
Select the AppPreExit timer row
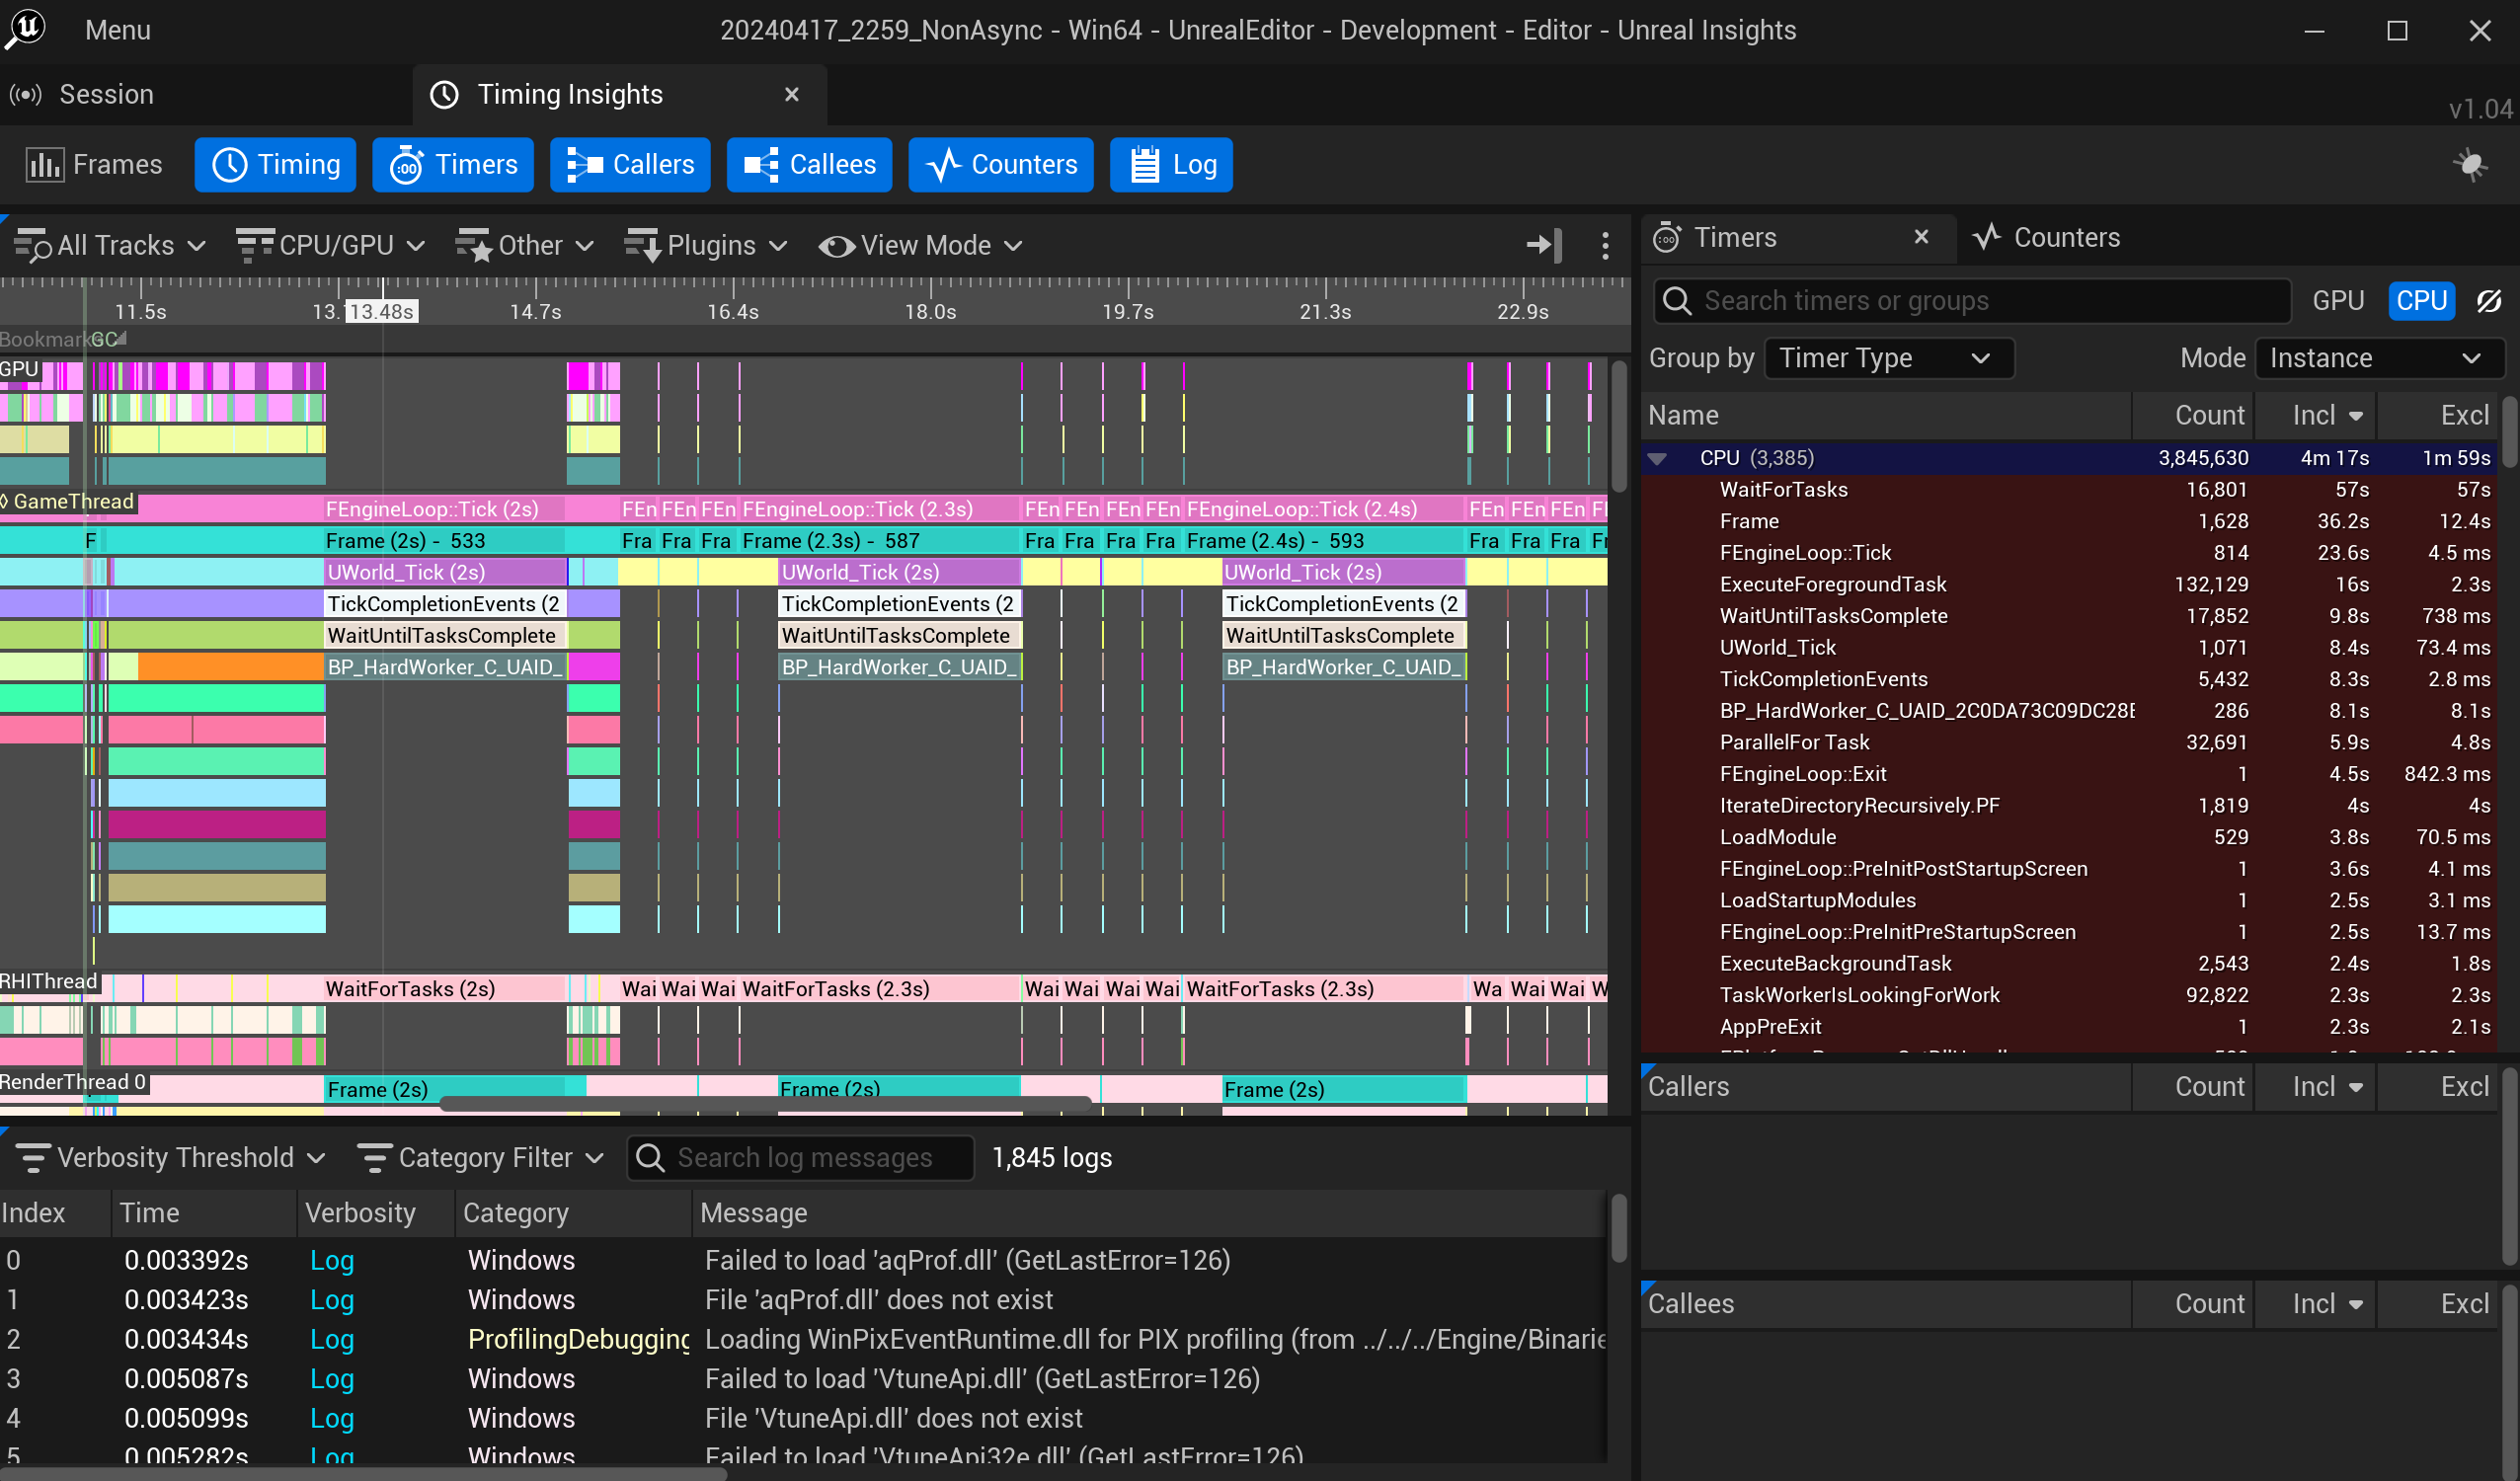coord(2070,1026)
